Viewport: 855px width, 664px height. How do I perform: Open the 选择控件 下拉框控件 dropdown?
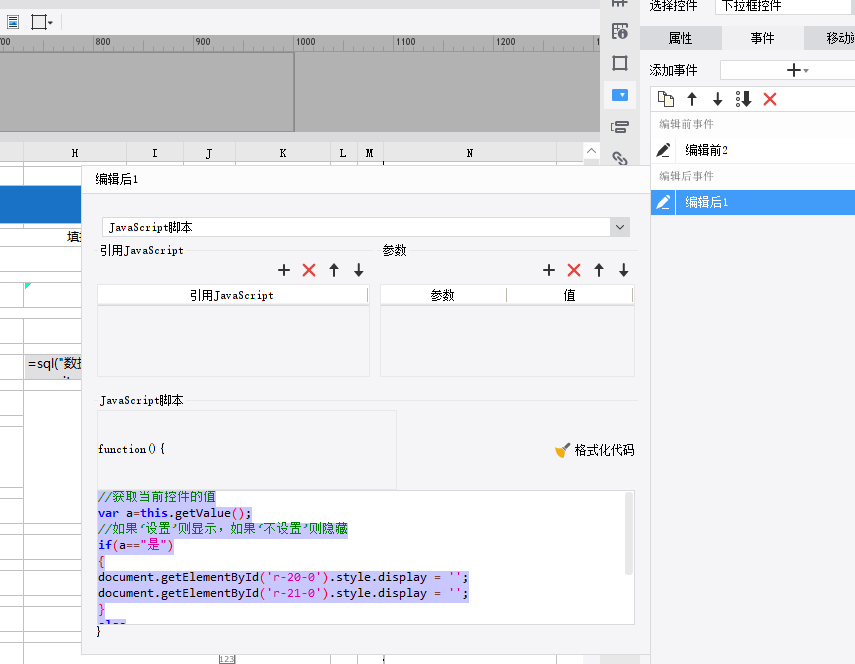coord(785,6)
